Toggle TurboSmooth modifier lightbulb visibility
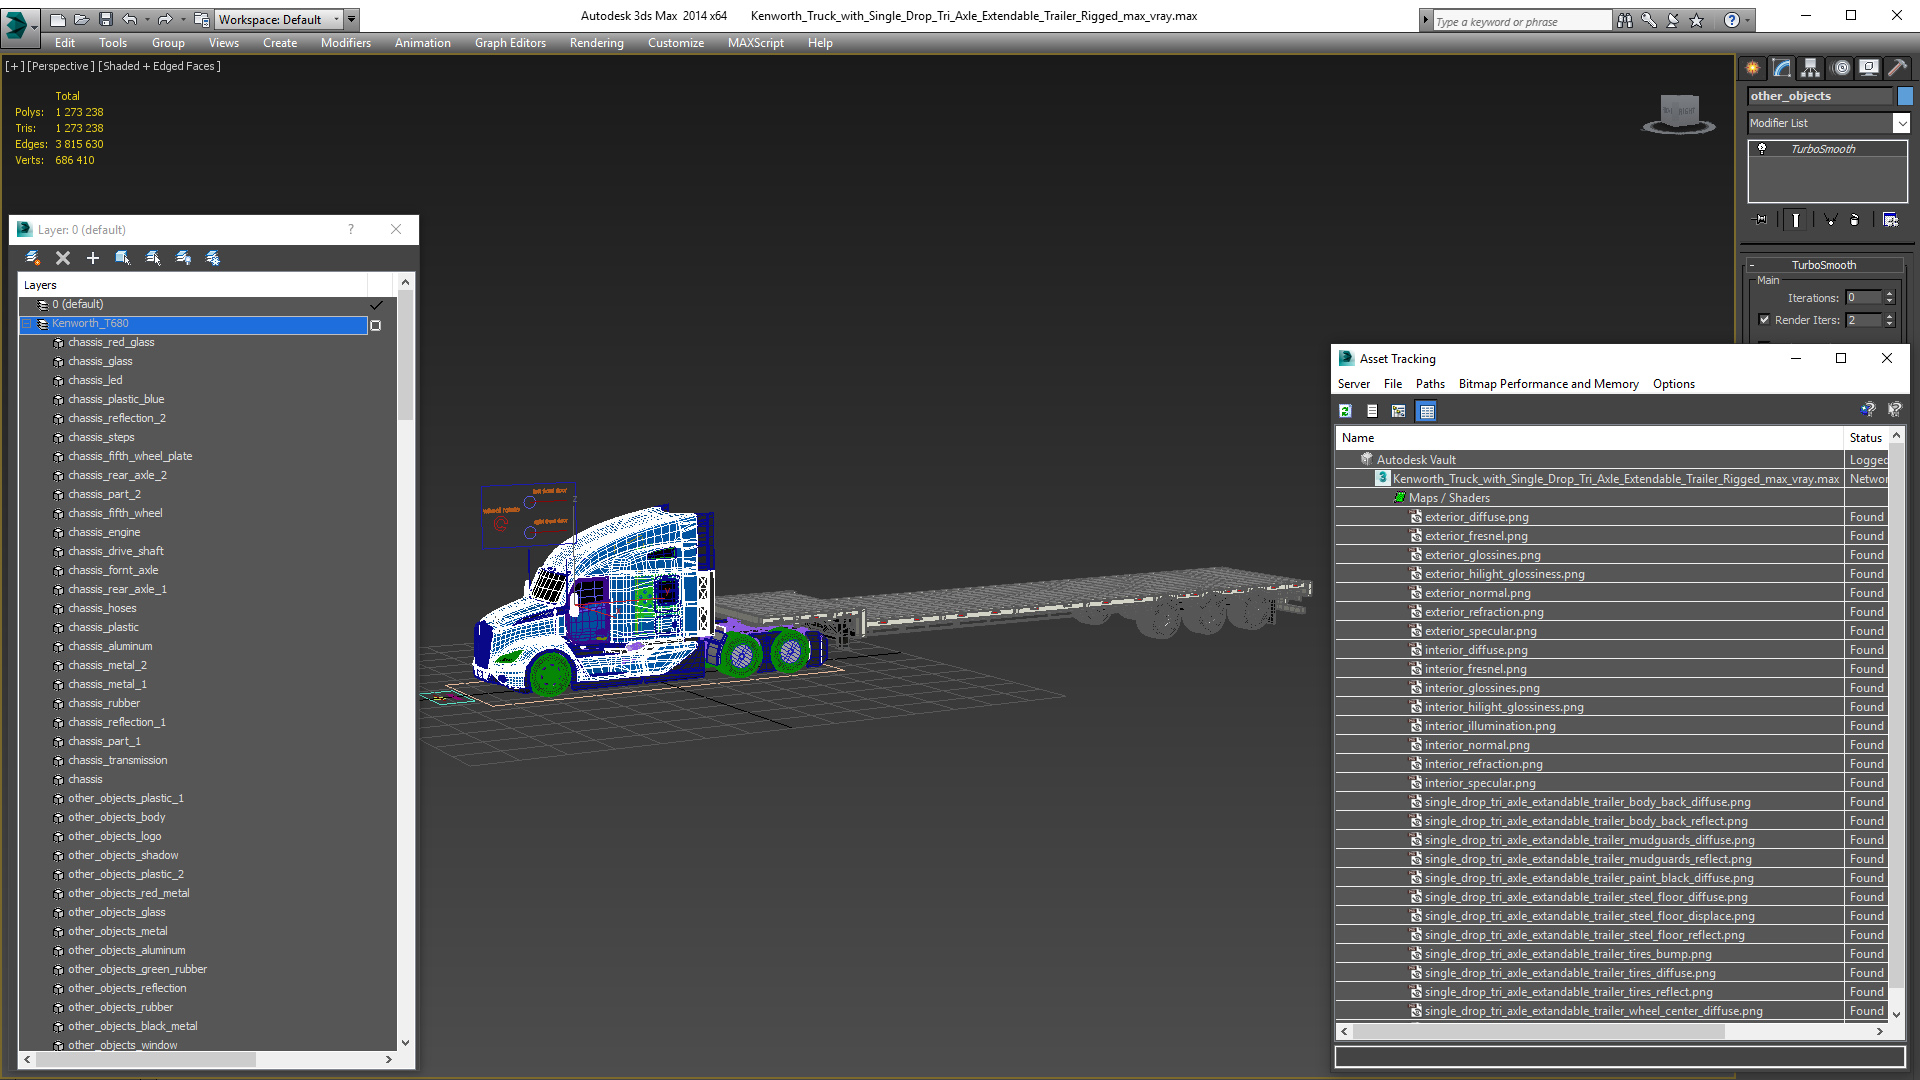Viewport: 1920px width, 1080px height. (1762, 149)
